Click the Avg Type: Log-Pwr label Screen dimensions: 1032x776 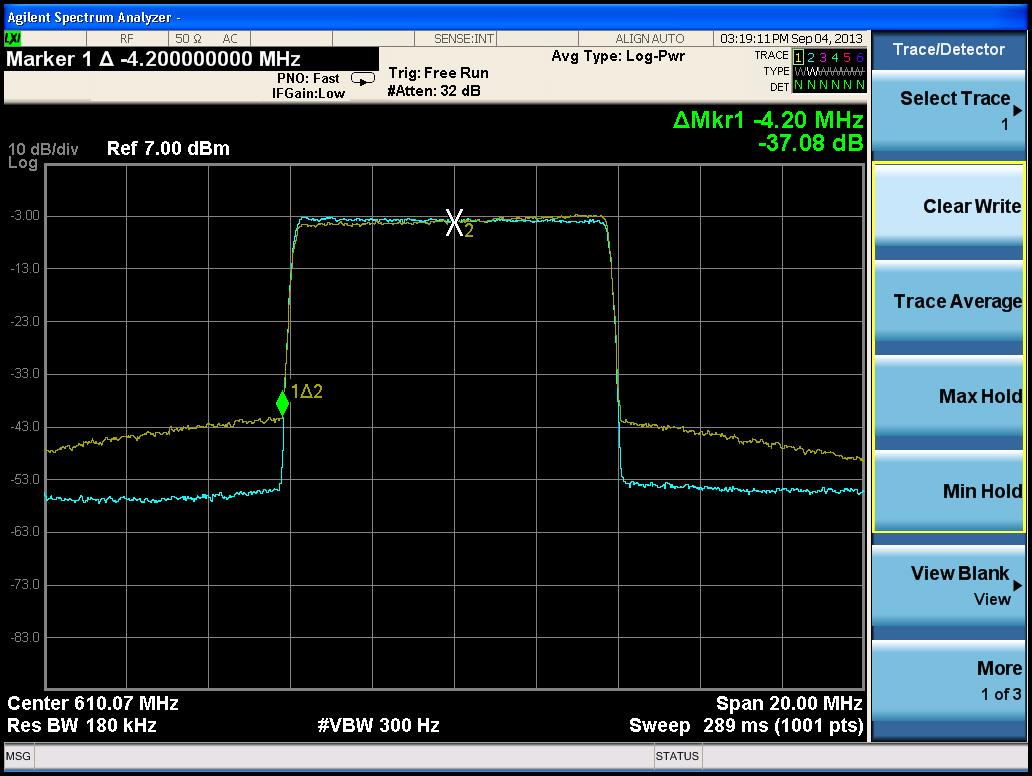coord(618,56)
